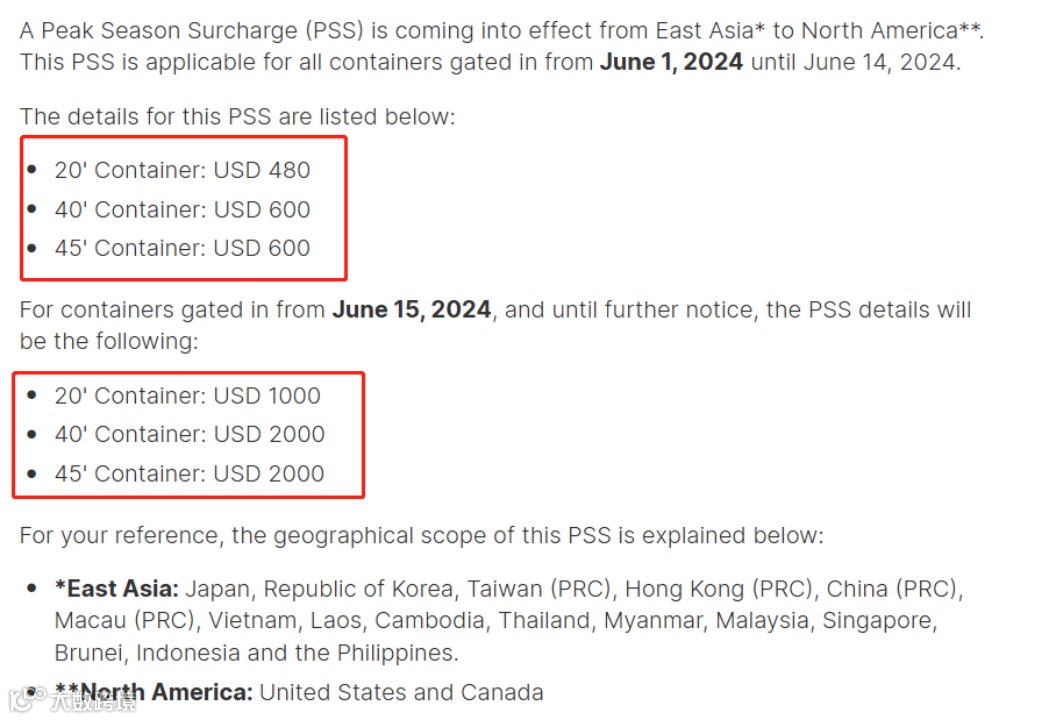Click the bullet before *East Asia

[x=33, y=587]
